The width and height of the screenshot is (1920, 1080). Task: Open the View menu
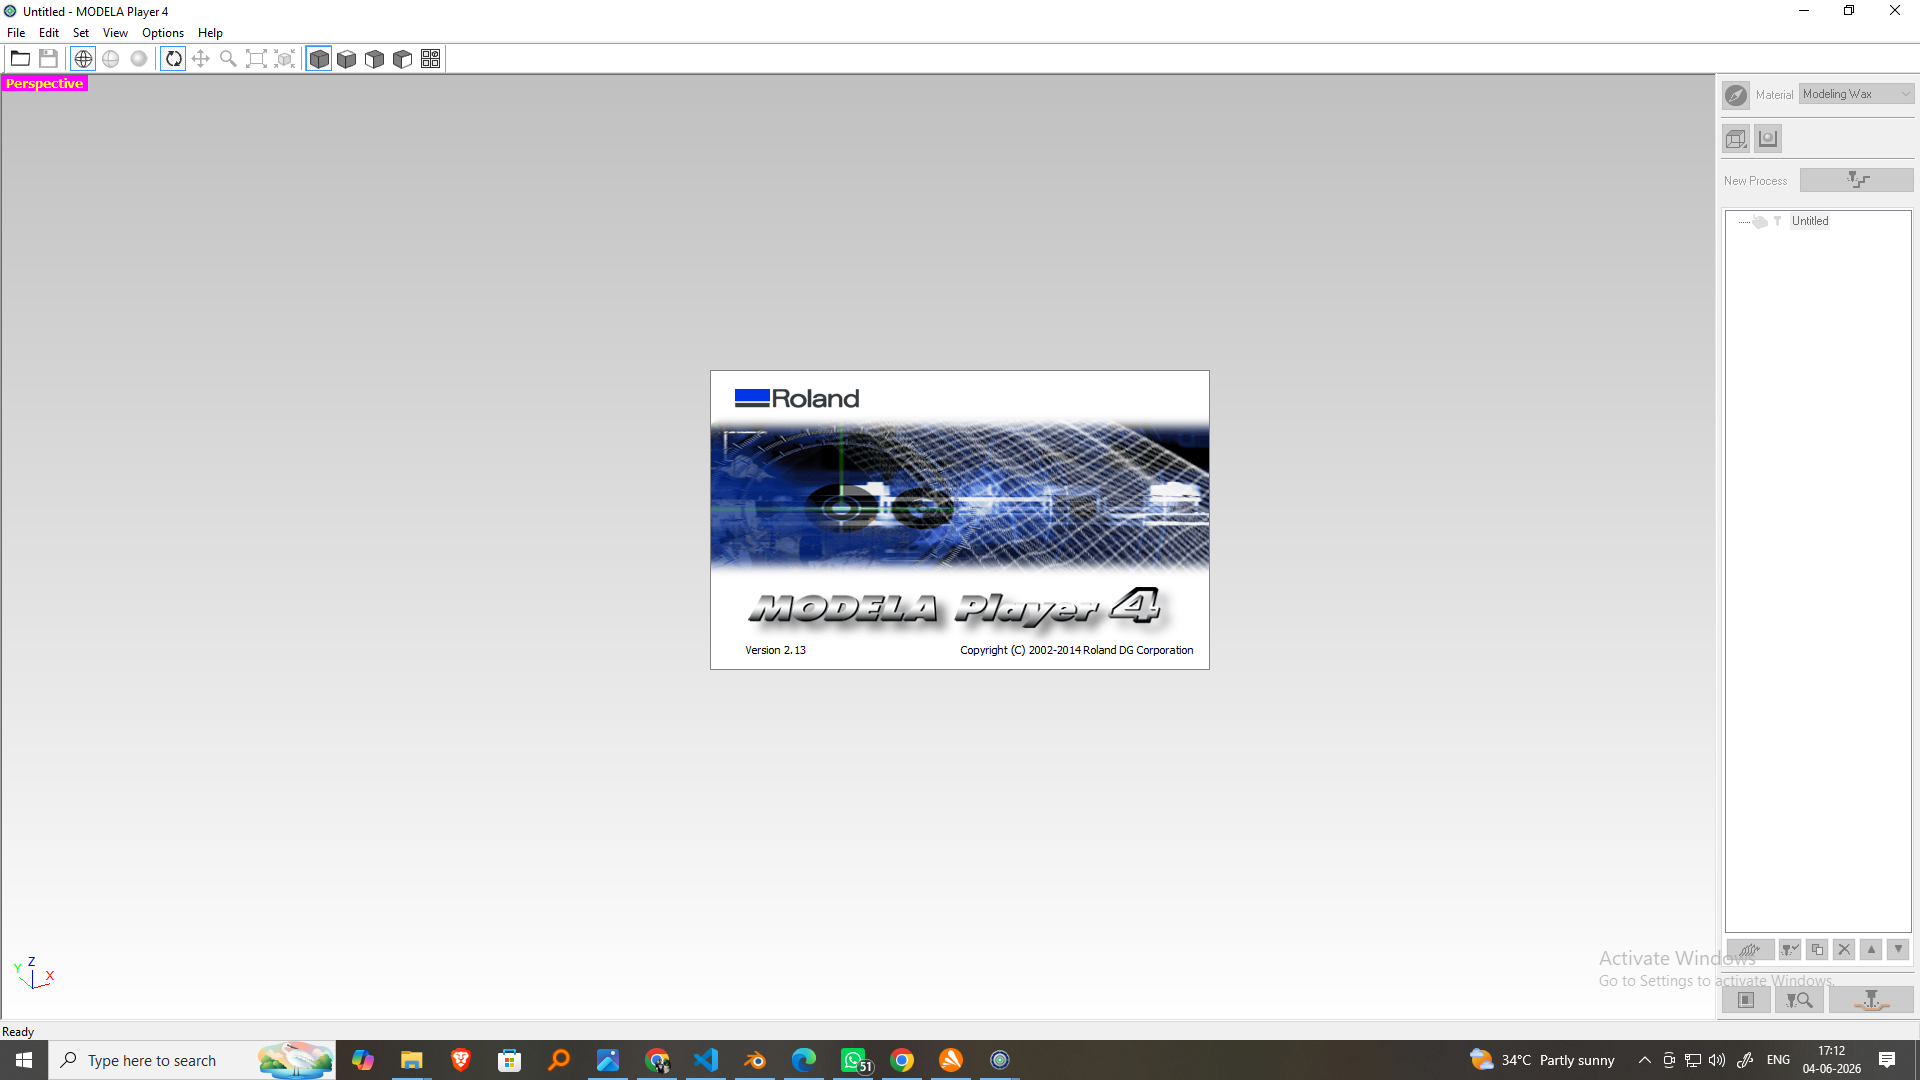pyautogui.click(x=115, y=33)
